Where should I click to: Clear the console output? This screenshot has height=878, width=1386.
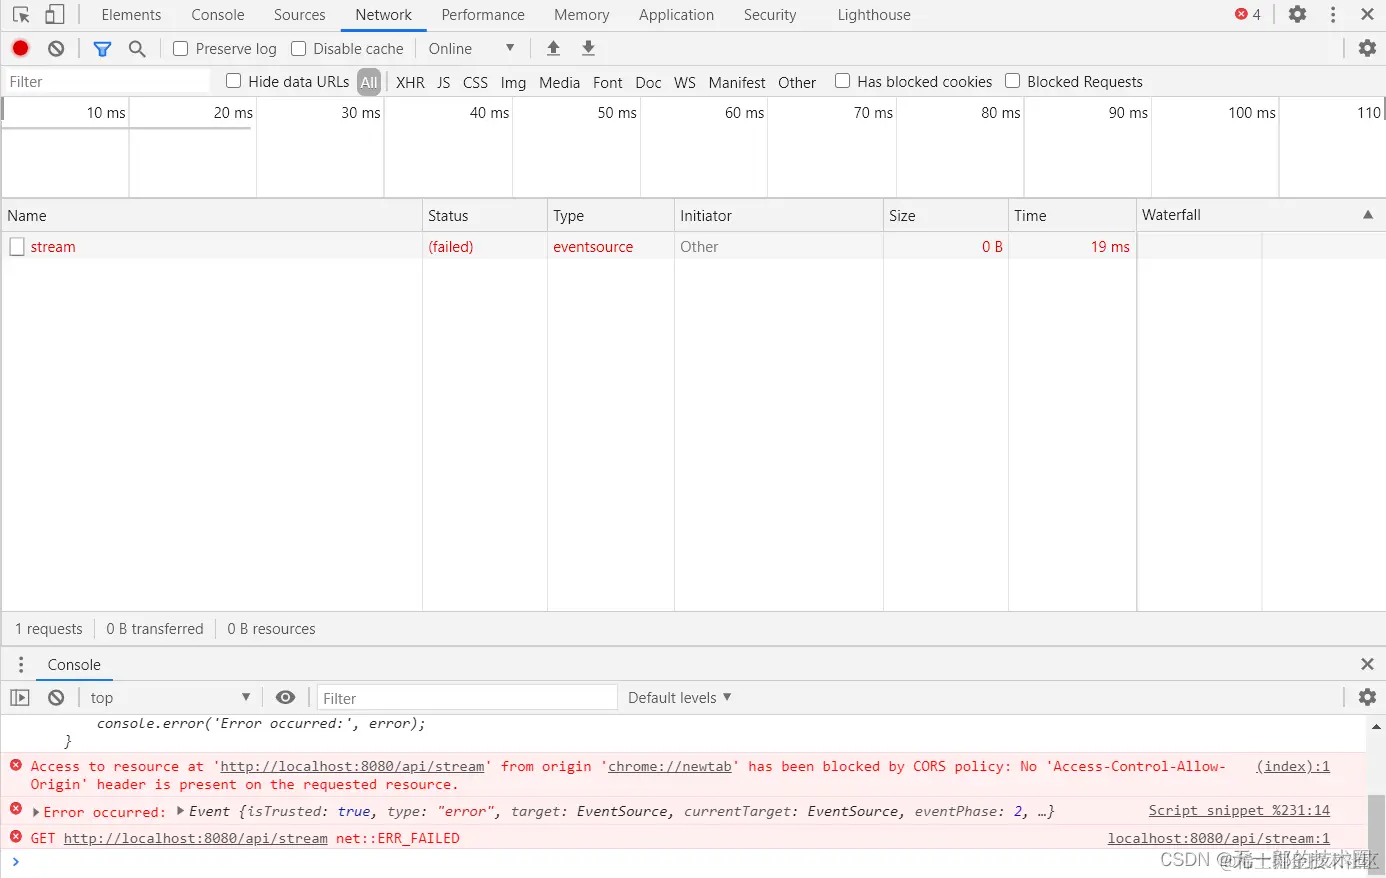coord(56,698)
